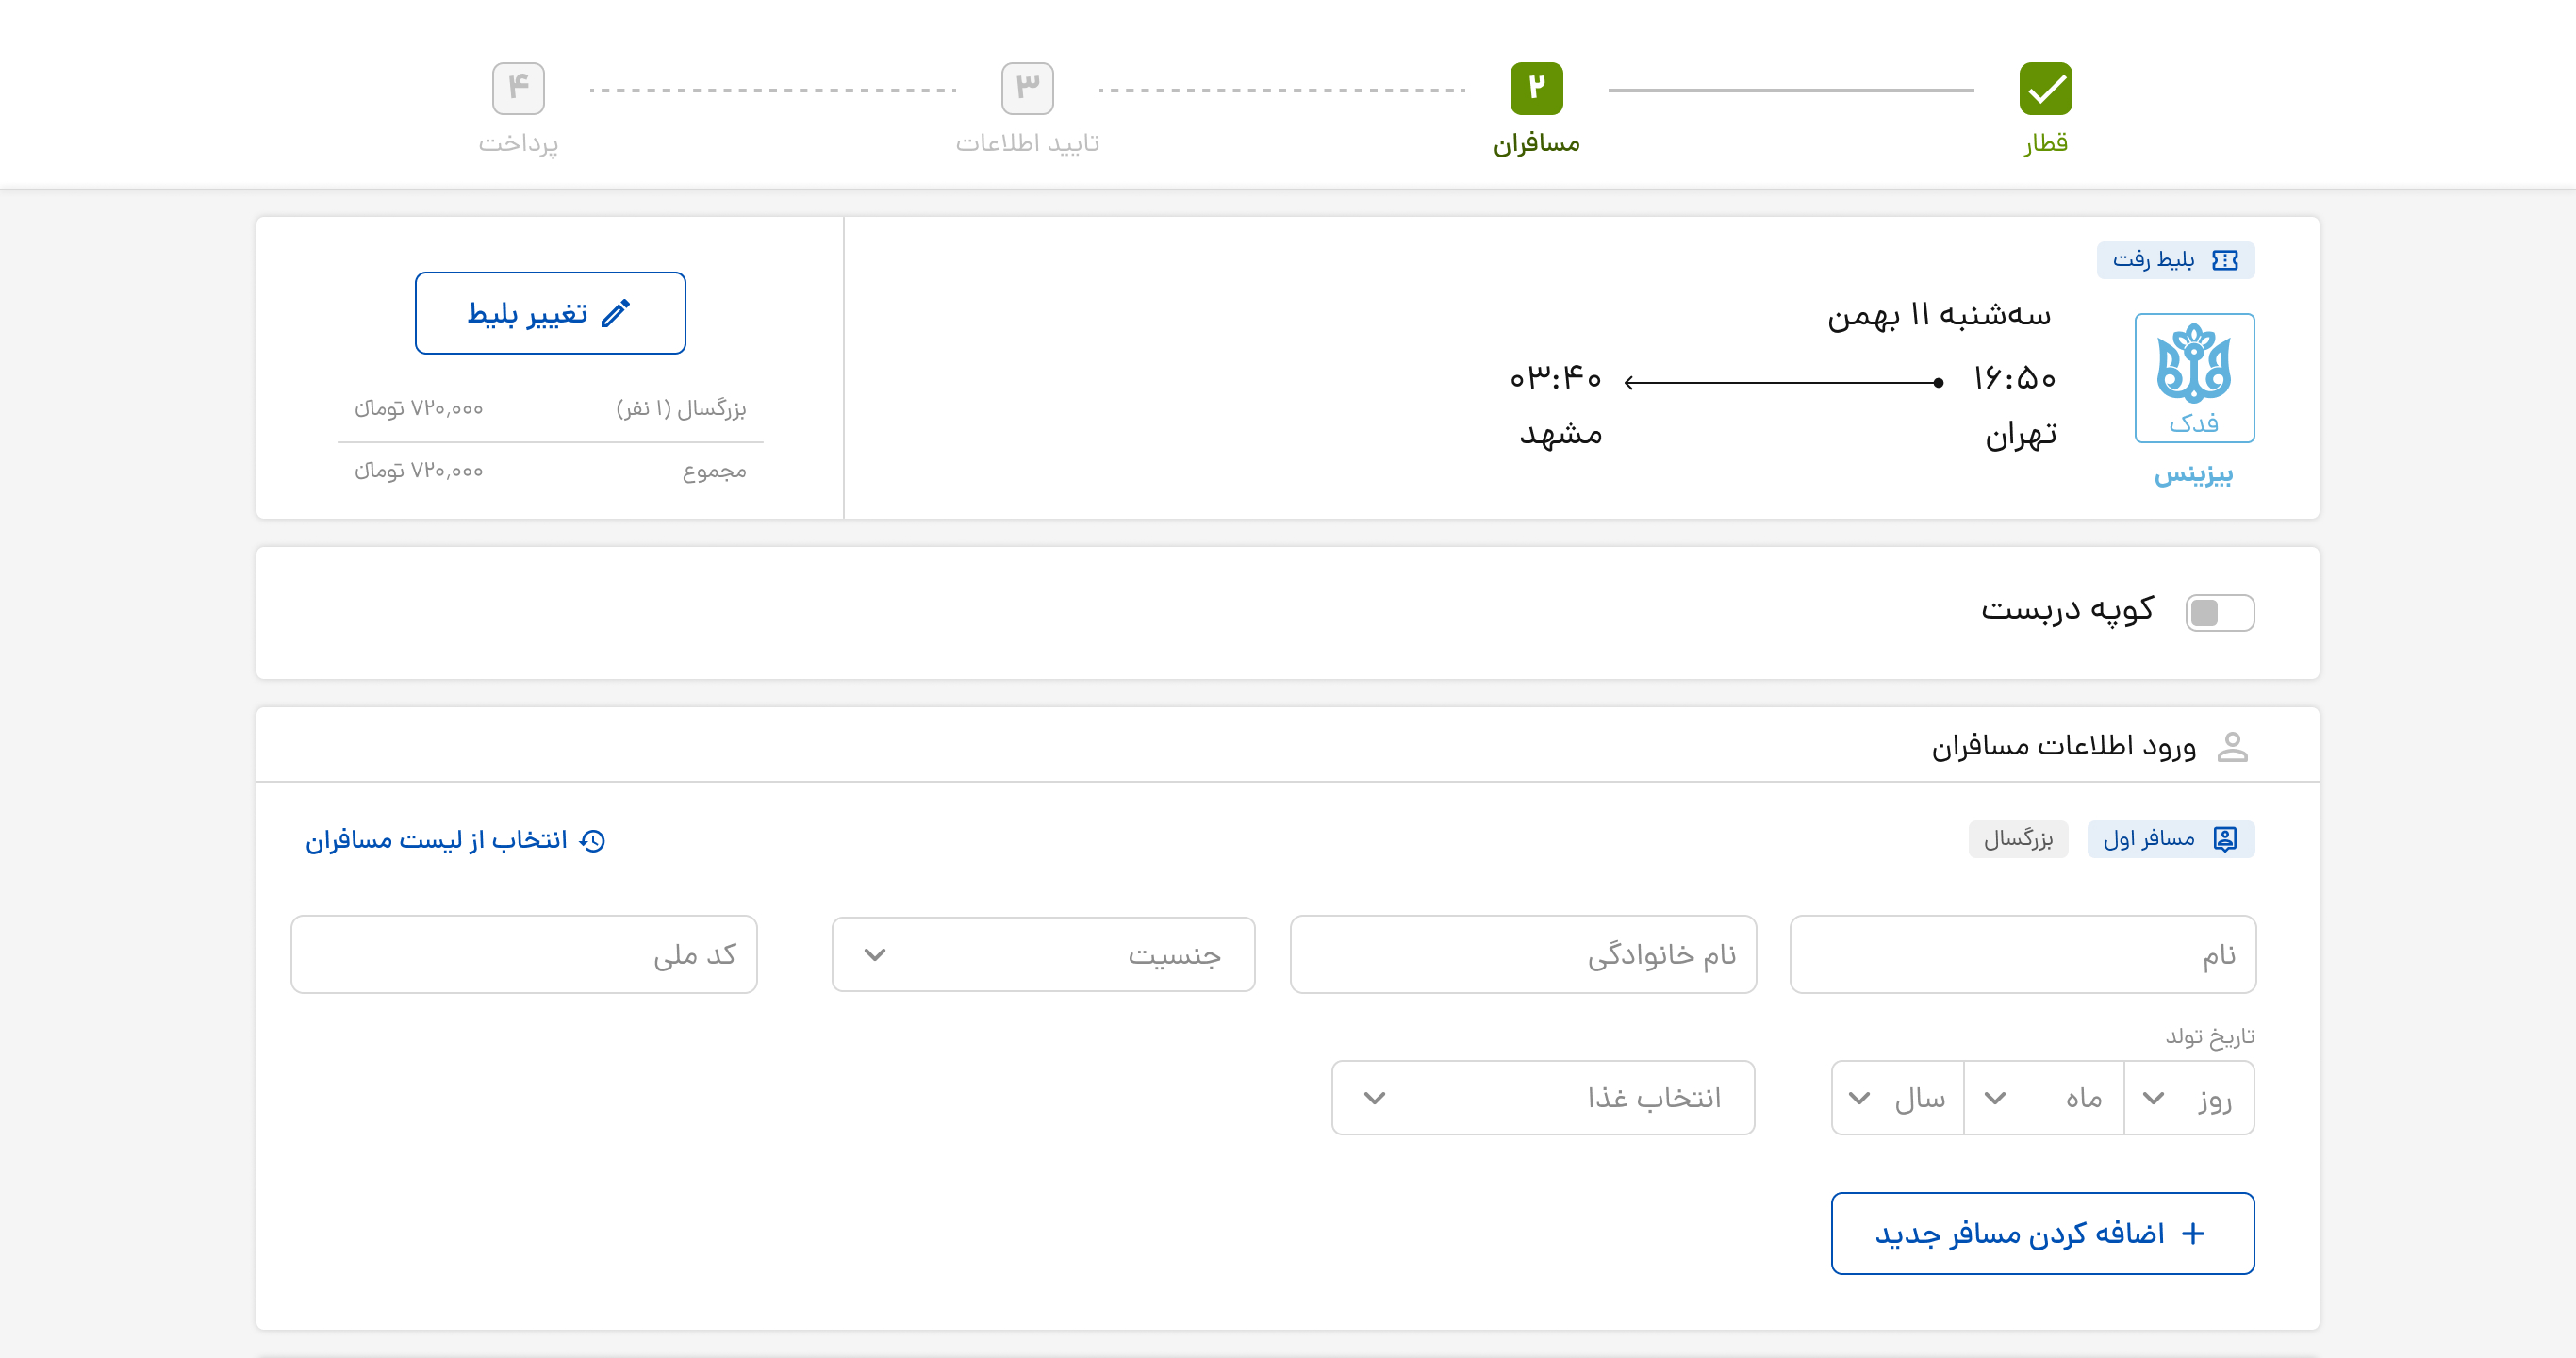Screen dimensions: 2576x1358
Task: Click the person icon beside ورود اطلاعات مسافران
Action: 2232,746
